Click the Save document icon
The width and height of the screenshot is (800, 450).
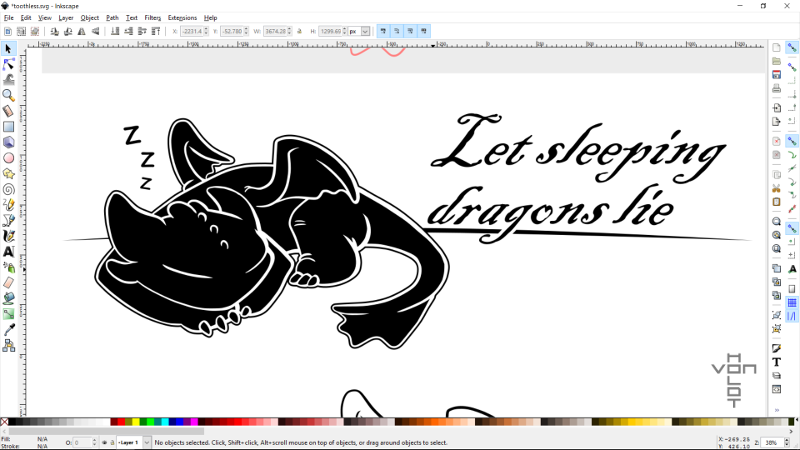(x=777, y=75)
